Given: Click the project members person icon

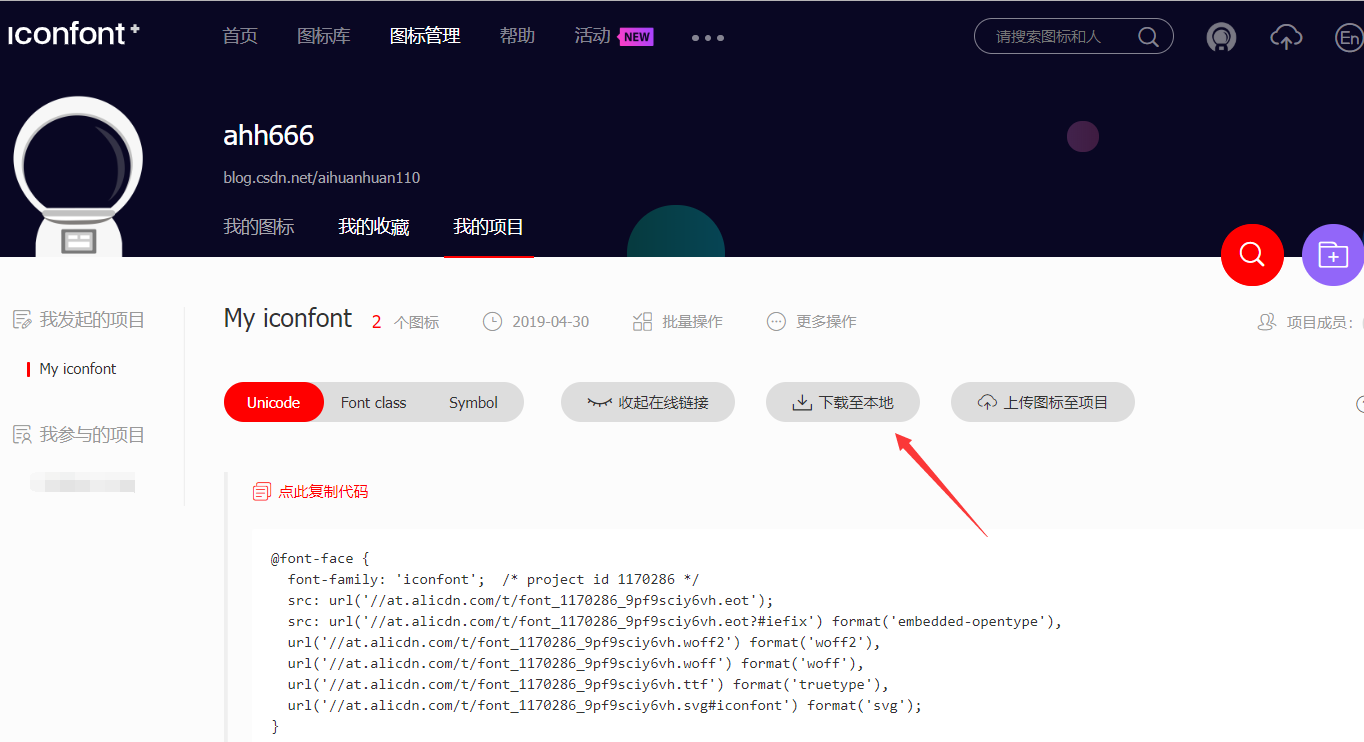Looking at the screenshot, I should [x=1267, y=322].
